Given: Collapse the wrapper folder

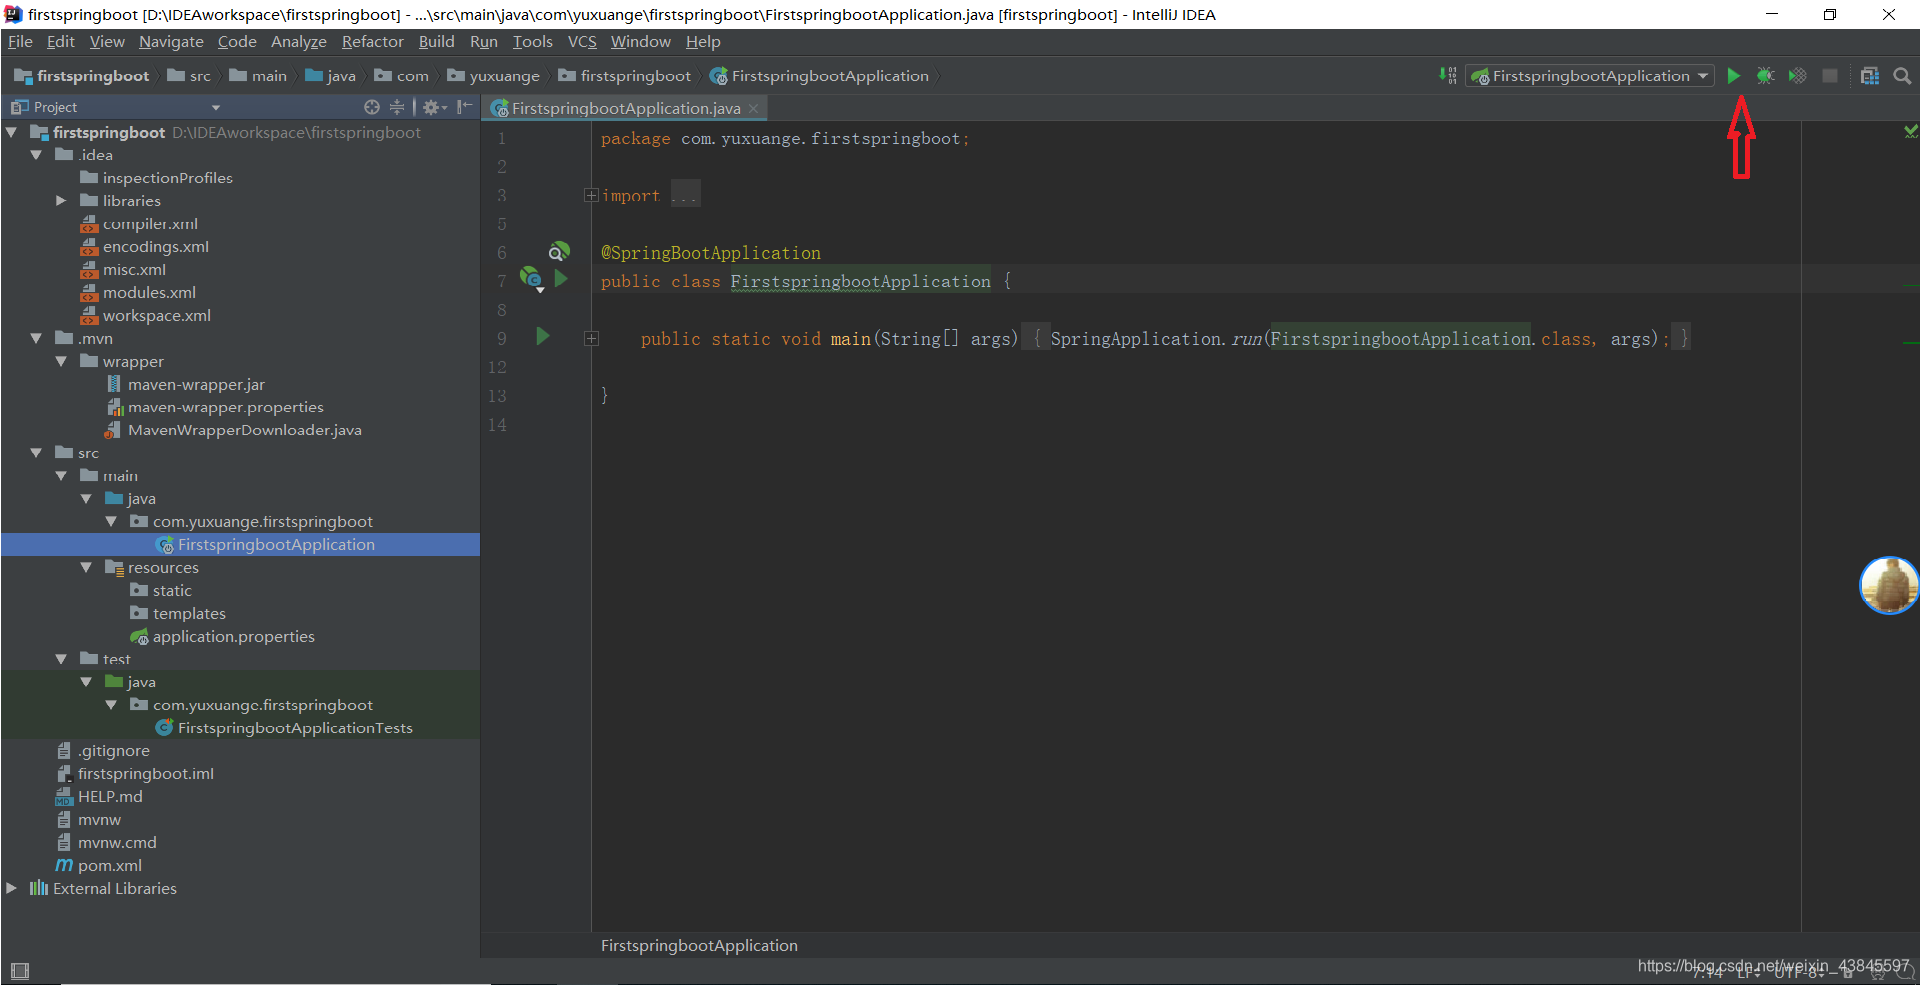Looking at the screenshot, I should click(x=62, y=362).
